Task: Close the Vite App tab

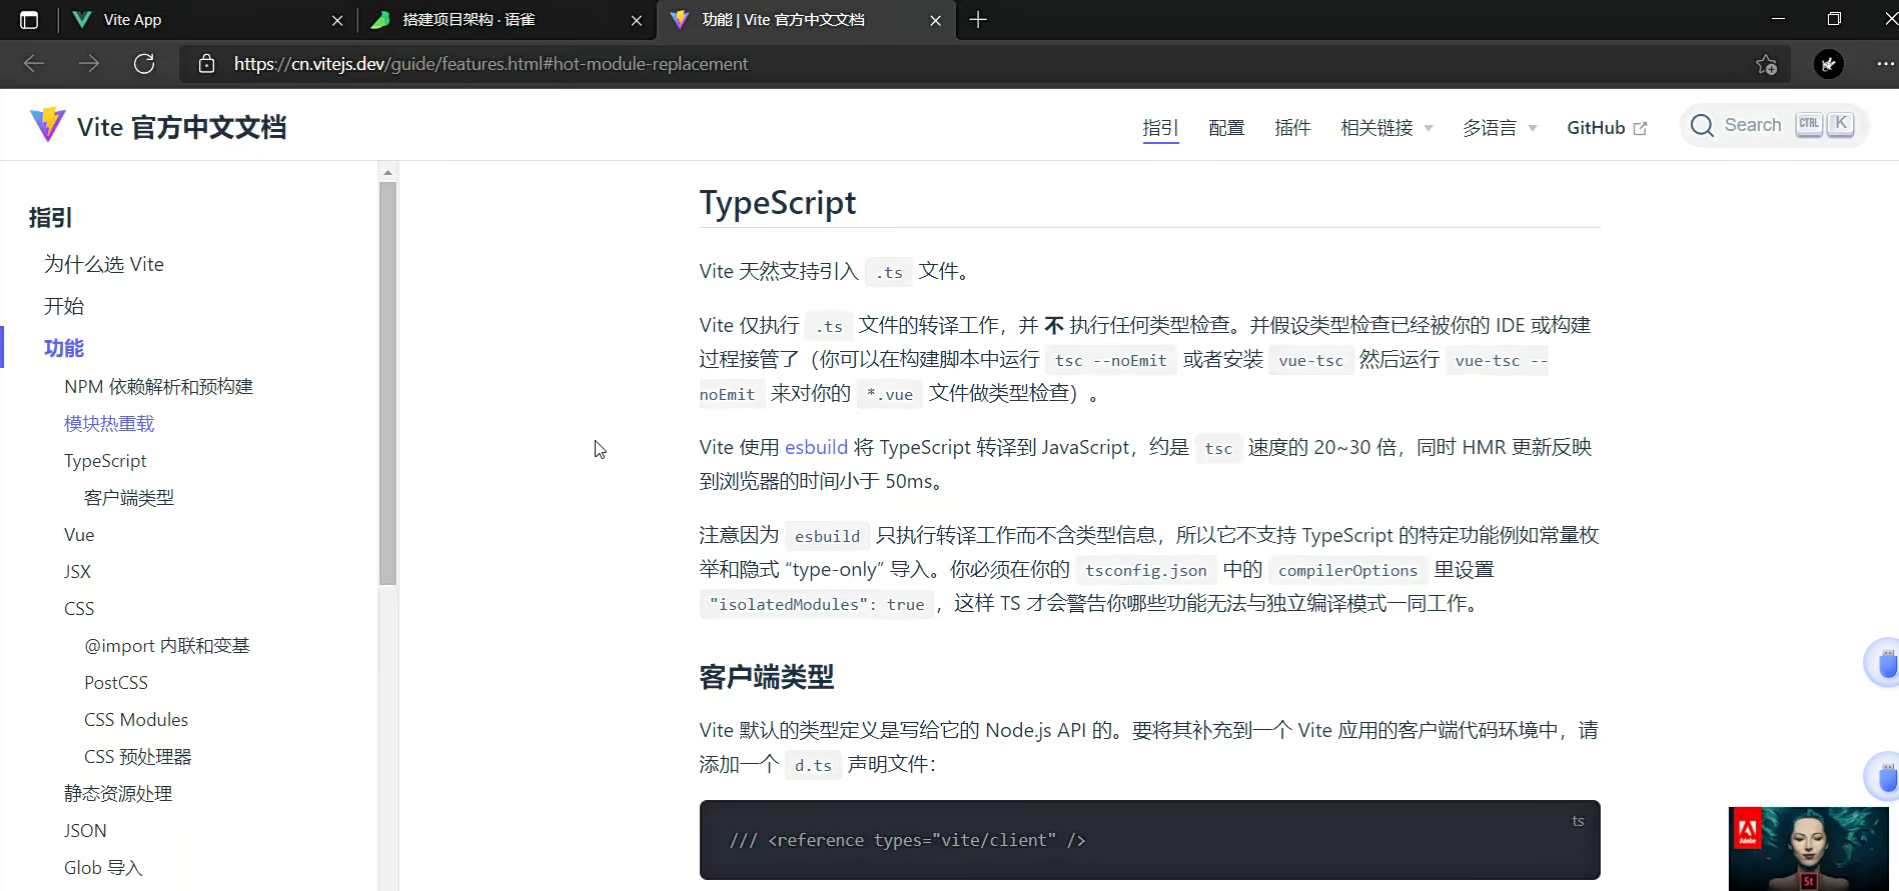Action: pos(337,20)
